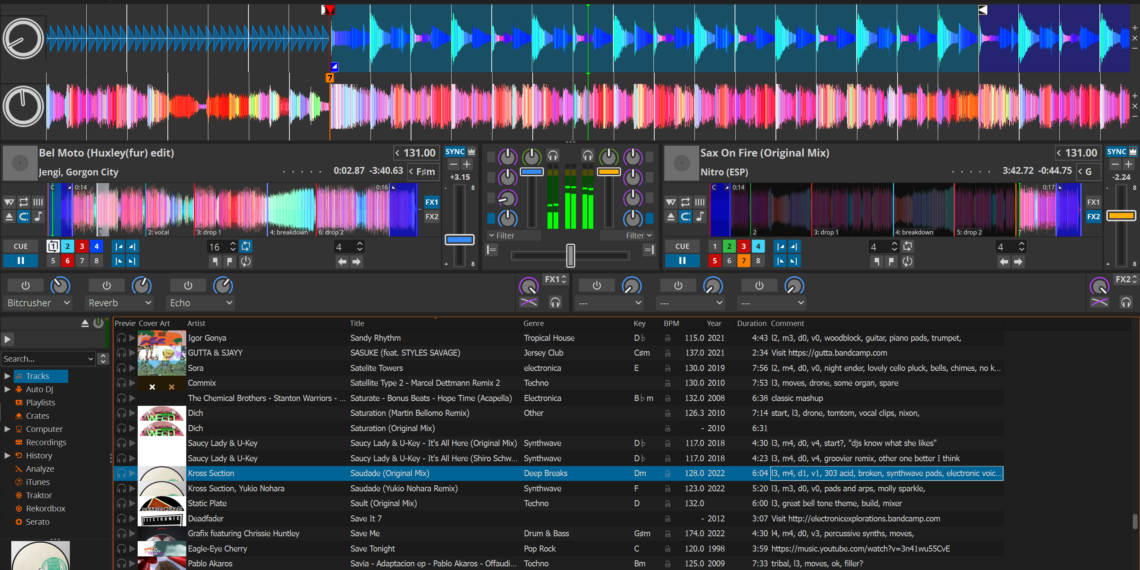Activate beatloop toggle on left deck

[x=246, y=246]
